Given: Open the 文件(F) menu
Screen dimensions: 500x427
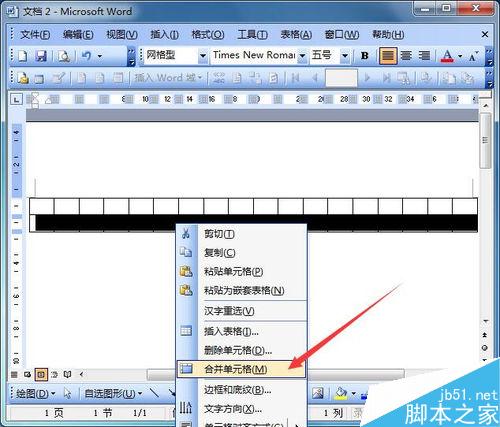Looking at the screenshot, I should (x=35, y=34).
